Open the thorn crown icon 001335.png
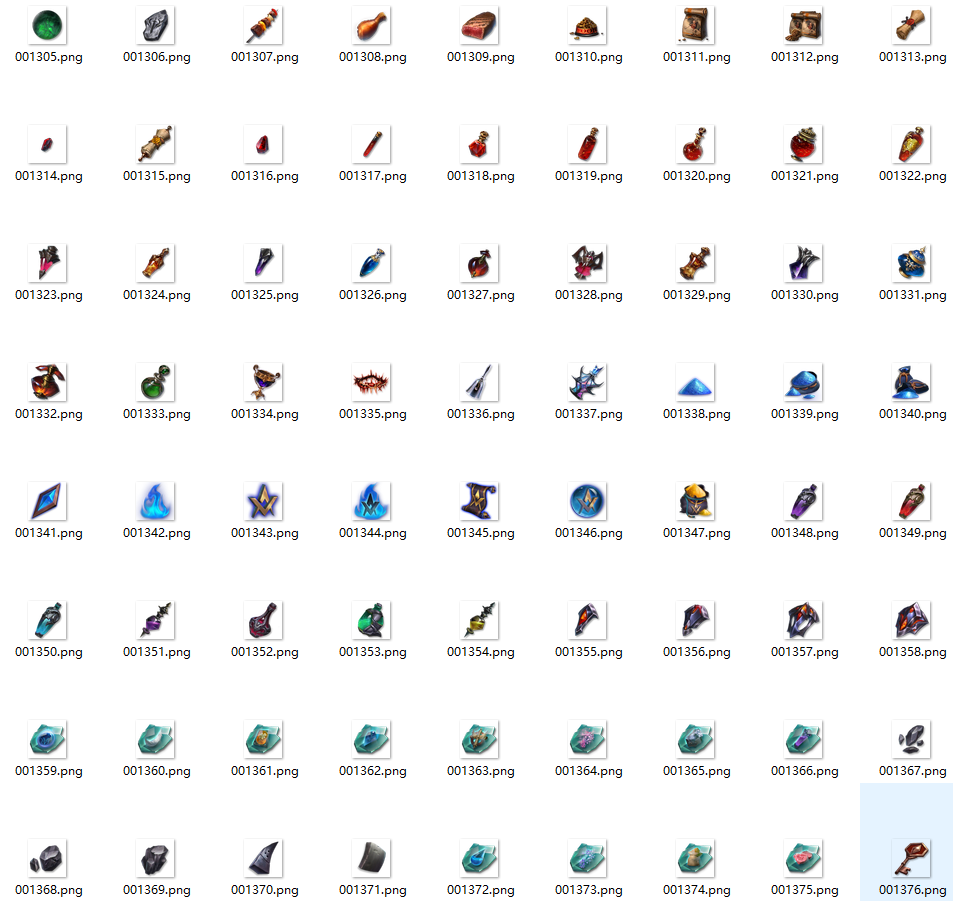Viewport: 953px width, 901px height. 372,382
